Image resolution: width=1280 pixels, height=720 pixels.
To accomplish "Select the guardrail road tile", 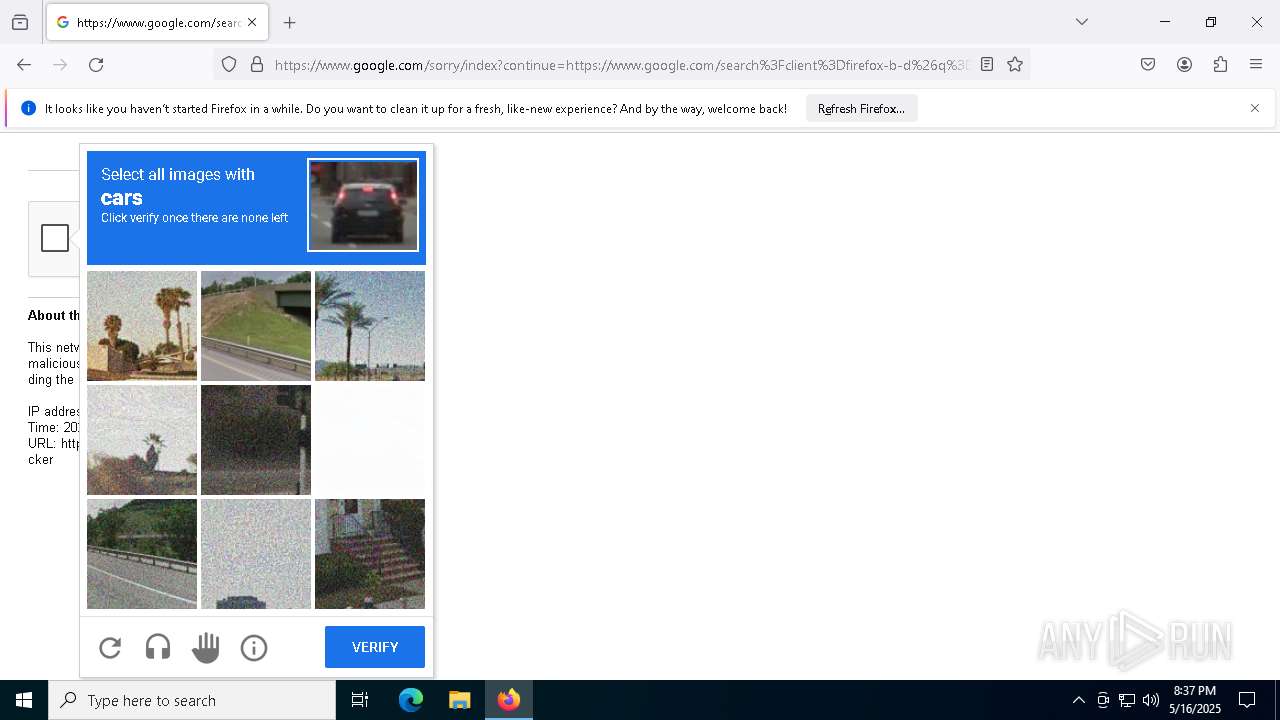I will coord(142,554).
